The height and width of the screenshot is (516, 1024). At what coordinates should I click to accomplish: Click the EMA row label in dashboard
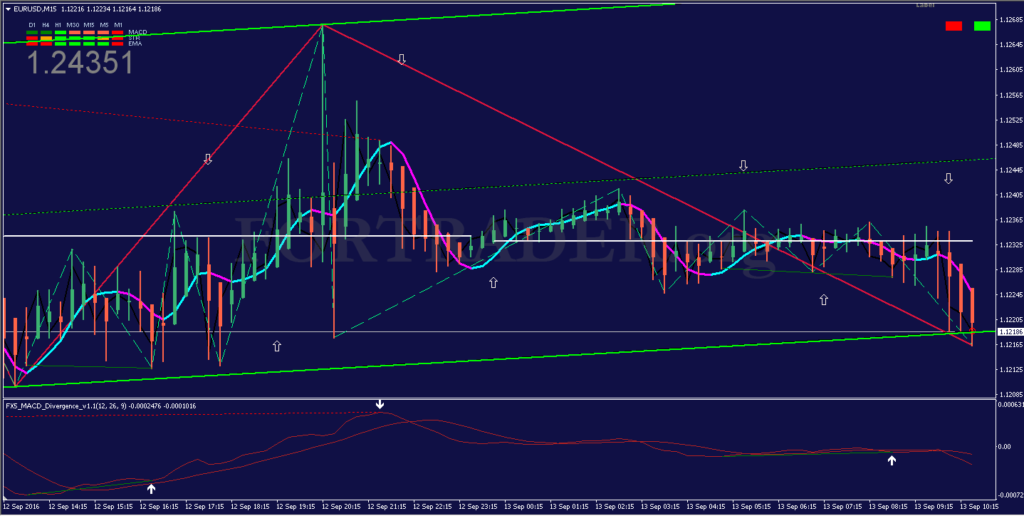(135, 44)
